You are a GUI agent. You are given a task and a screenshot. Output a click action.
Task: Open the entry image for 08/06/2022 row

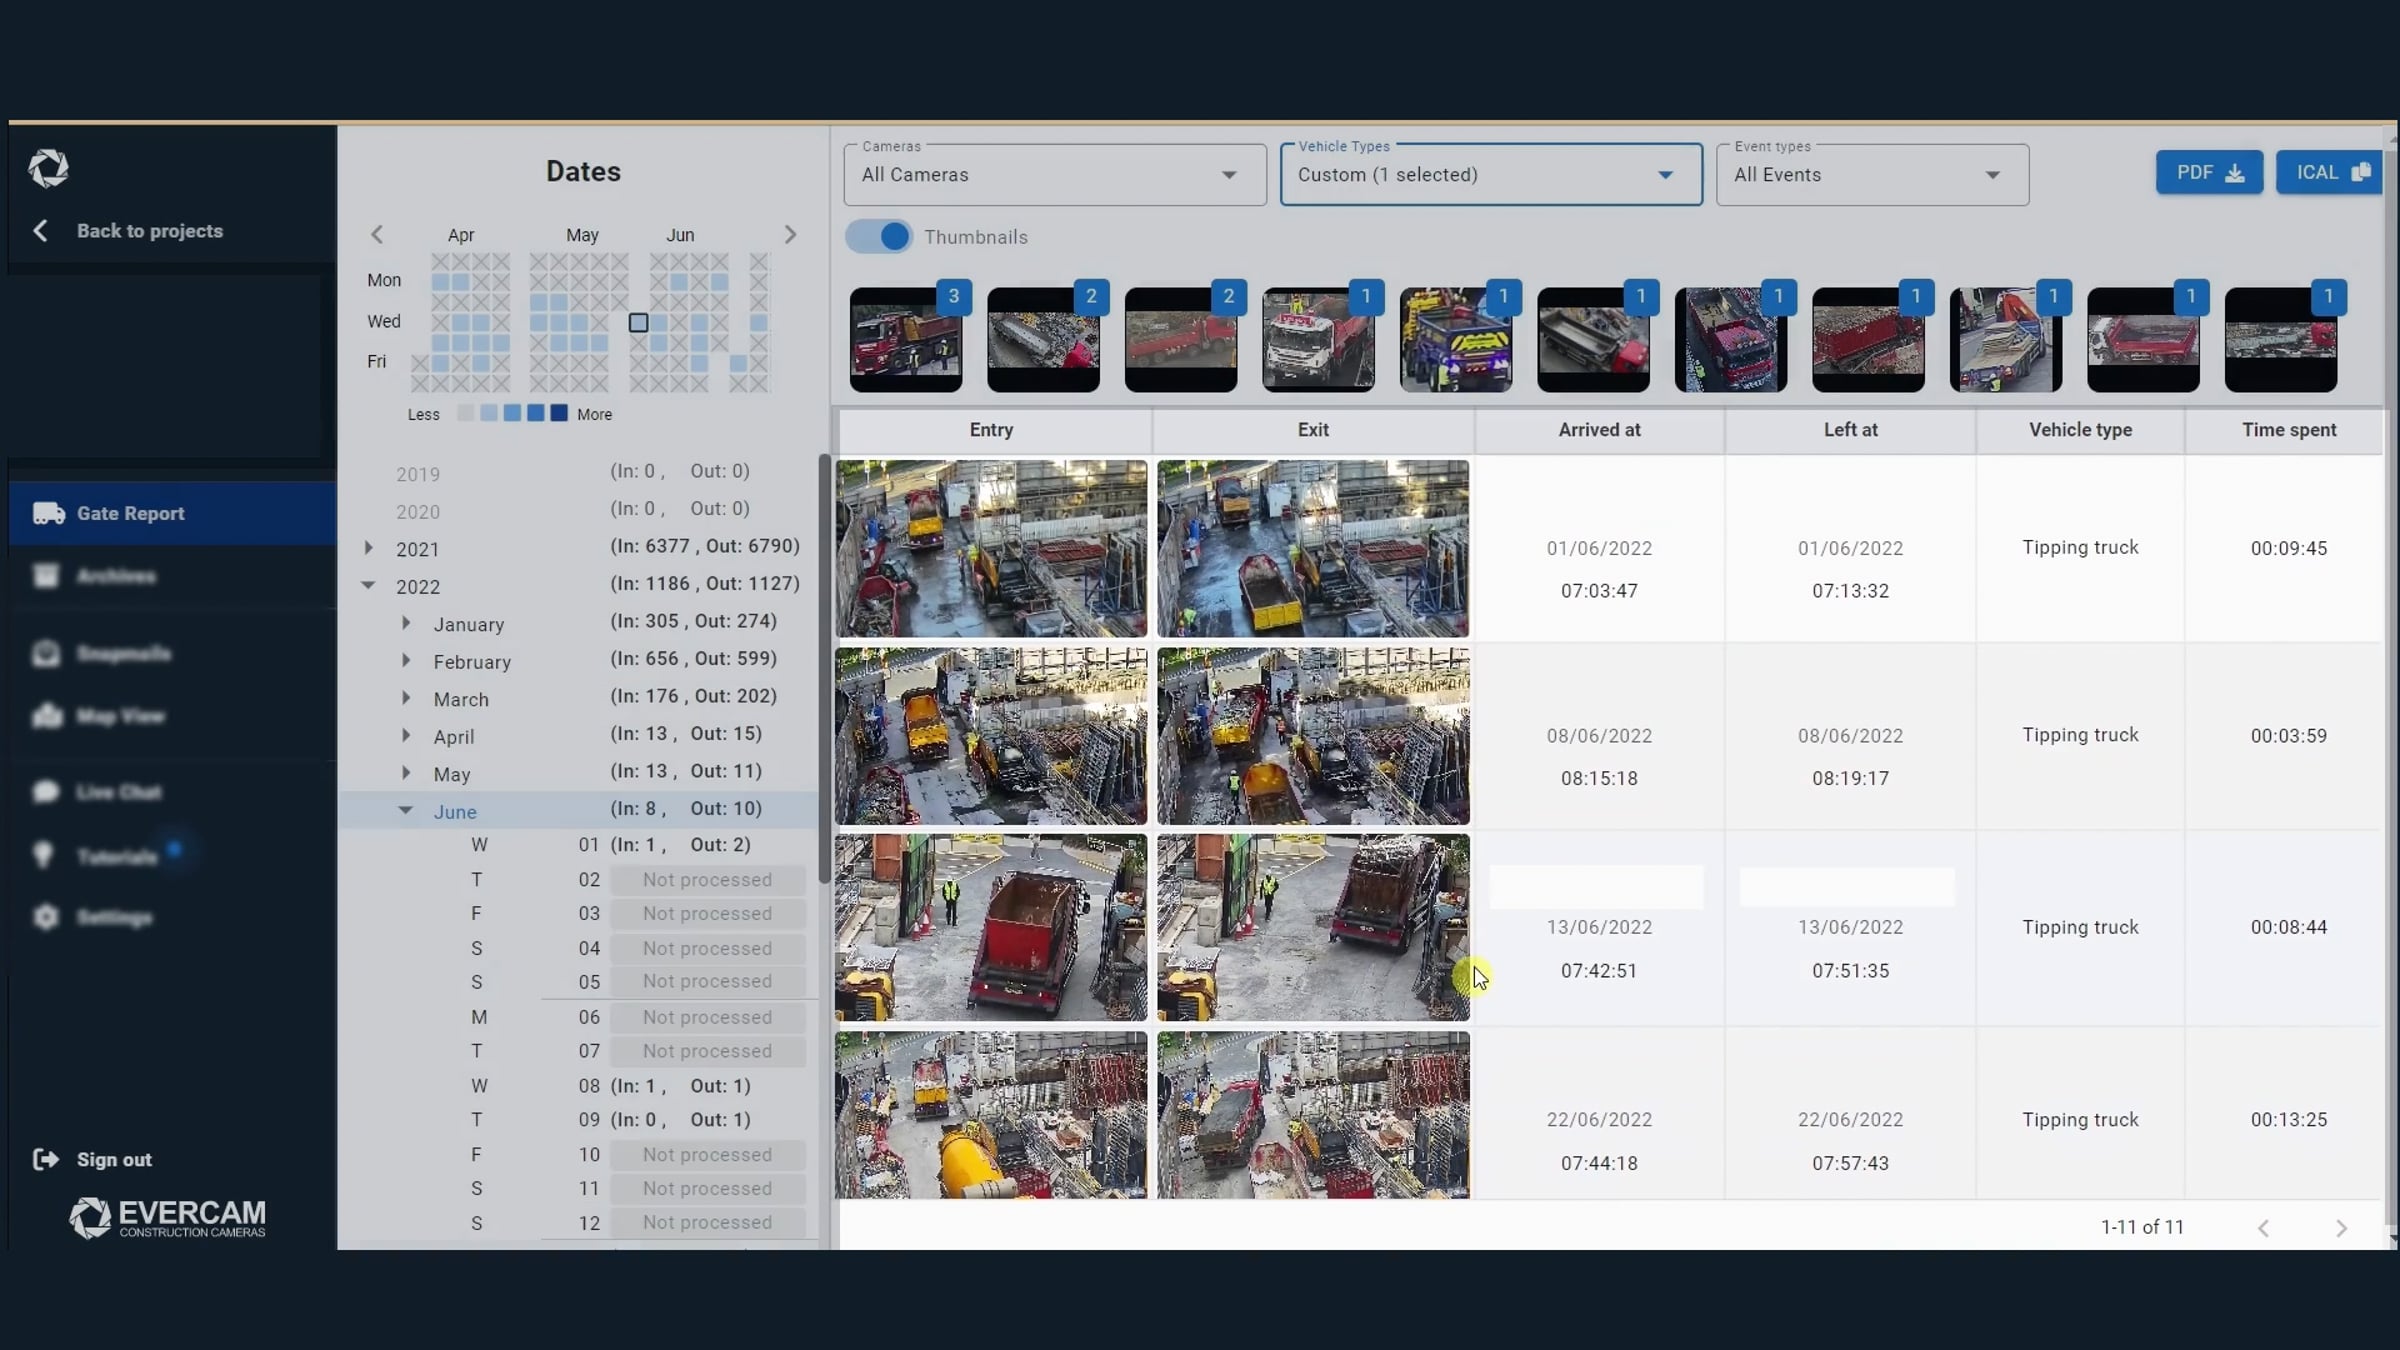click(x=991, y=736)
